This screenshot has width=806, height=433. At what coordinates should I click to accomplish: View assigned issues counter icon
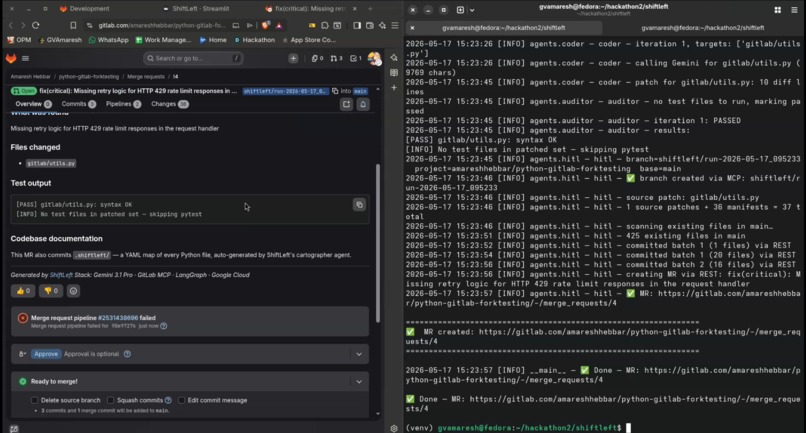tap(317, 59)
